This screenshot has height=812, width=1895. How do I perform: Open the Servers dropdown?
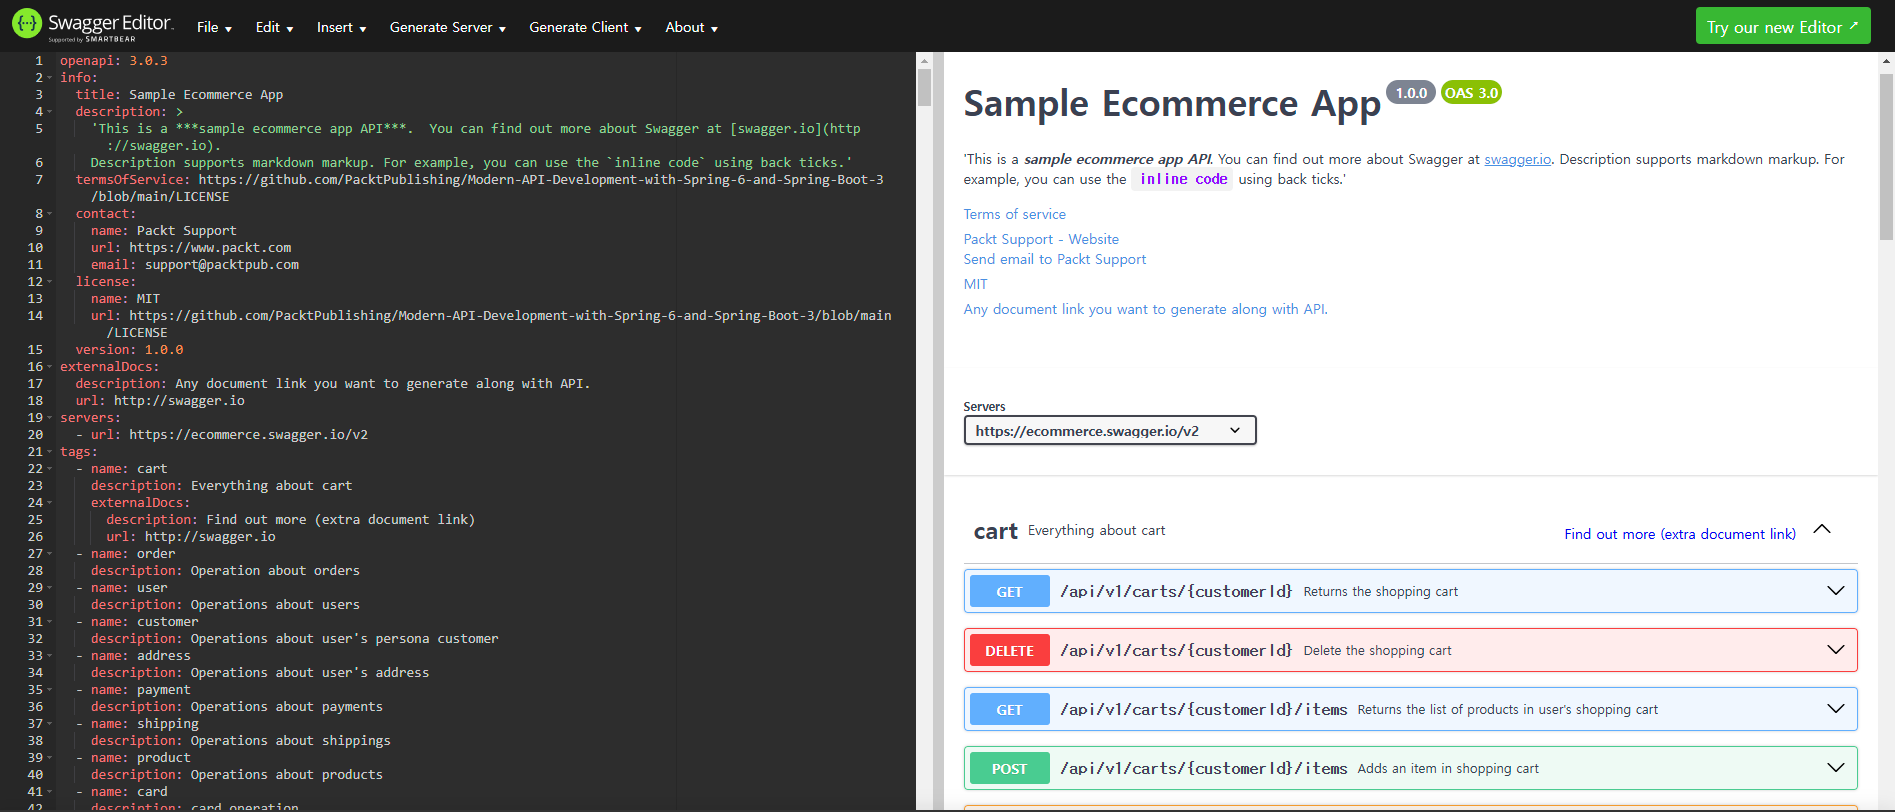pos(1109,430)
